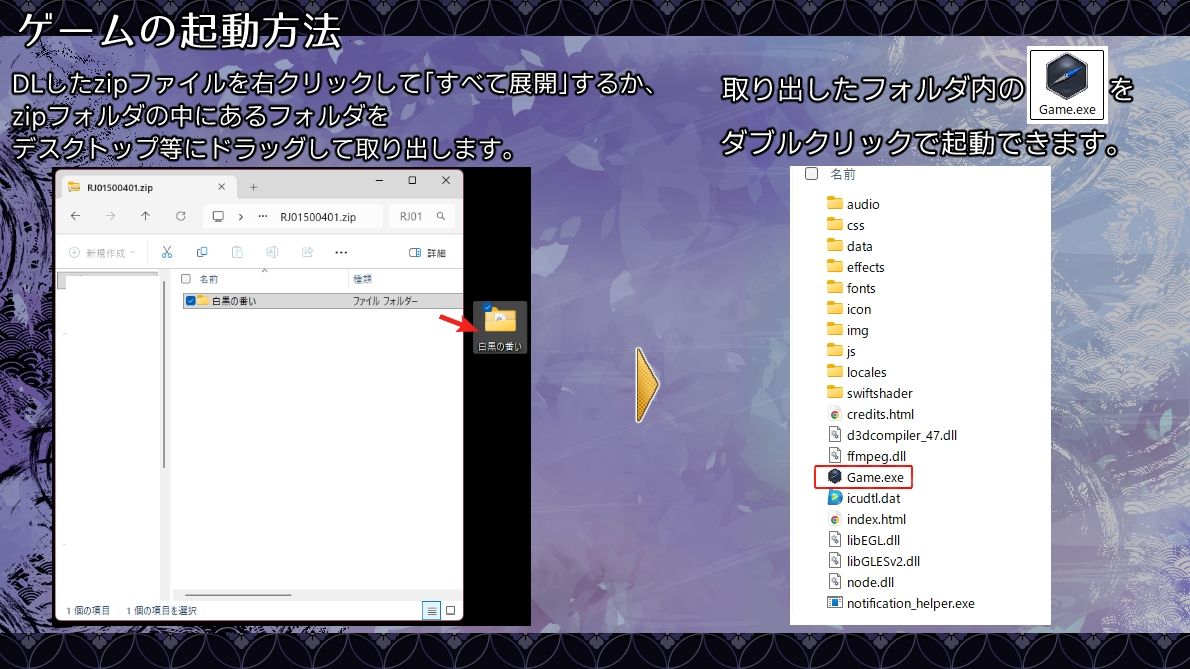
Task: Click the Paste icon in Explorer toolbar
Action: point(237,253)
